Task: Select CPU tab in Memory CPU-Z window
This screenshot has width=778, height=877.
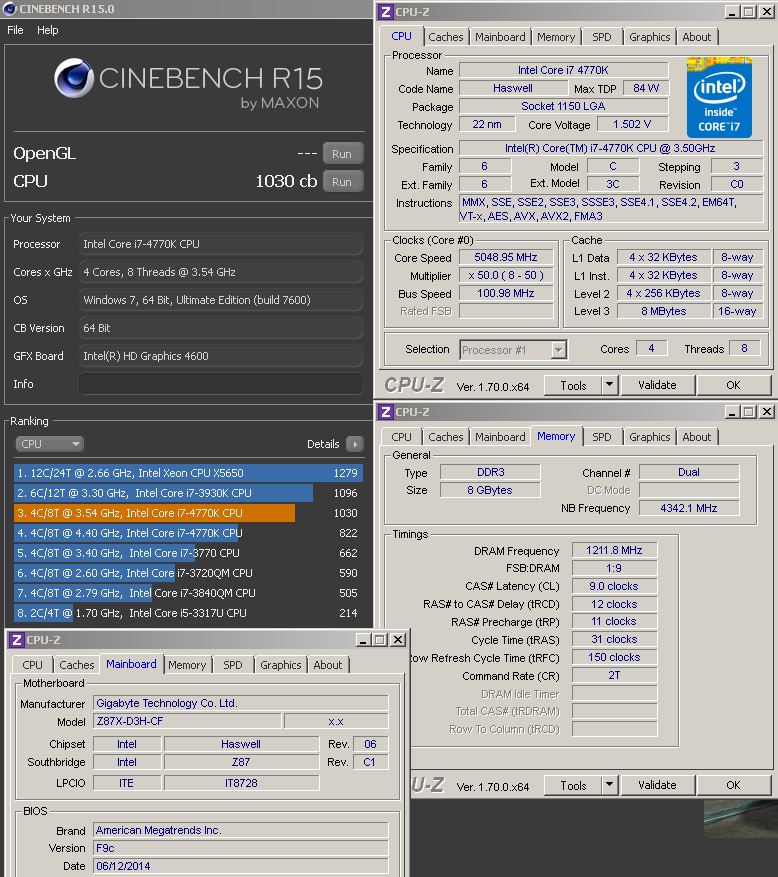Action: (401, 437)
